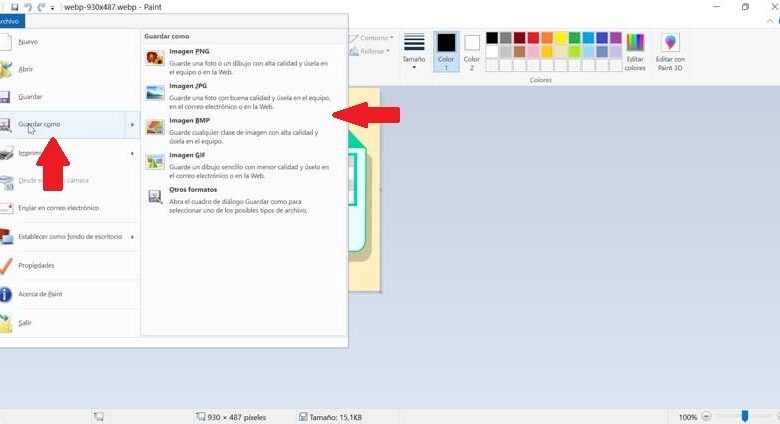Click the 100% zoom level text
The height and width of the screenshot is (424, 780).
coord(688,417)
